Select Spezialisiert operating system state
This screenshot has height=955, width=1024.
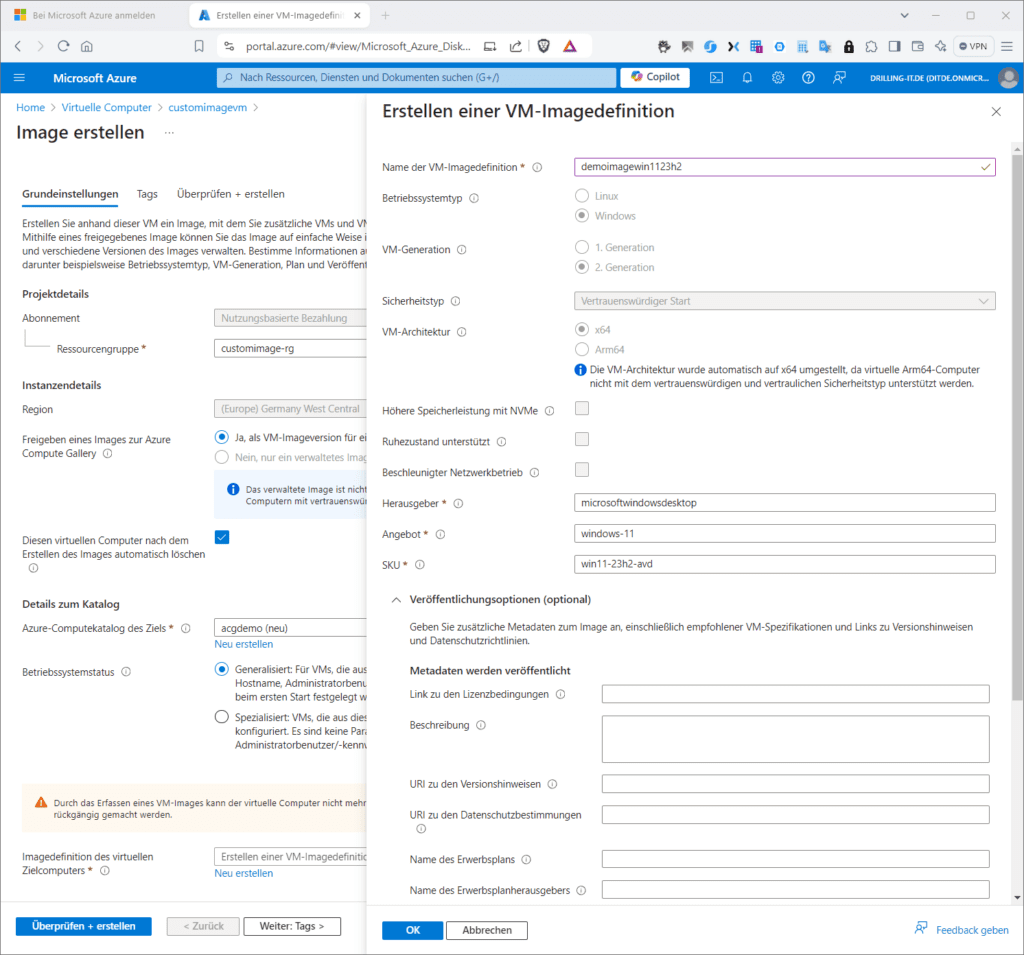pos(222,717)
